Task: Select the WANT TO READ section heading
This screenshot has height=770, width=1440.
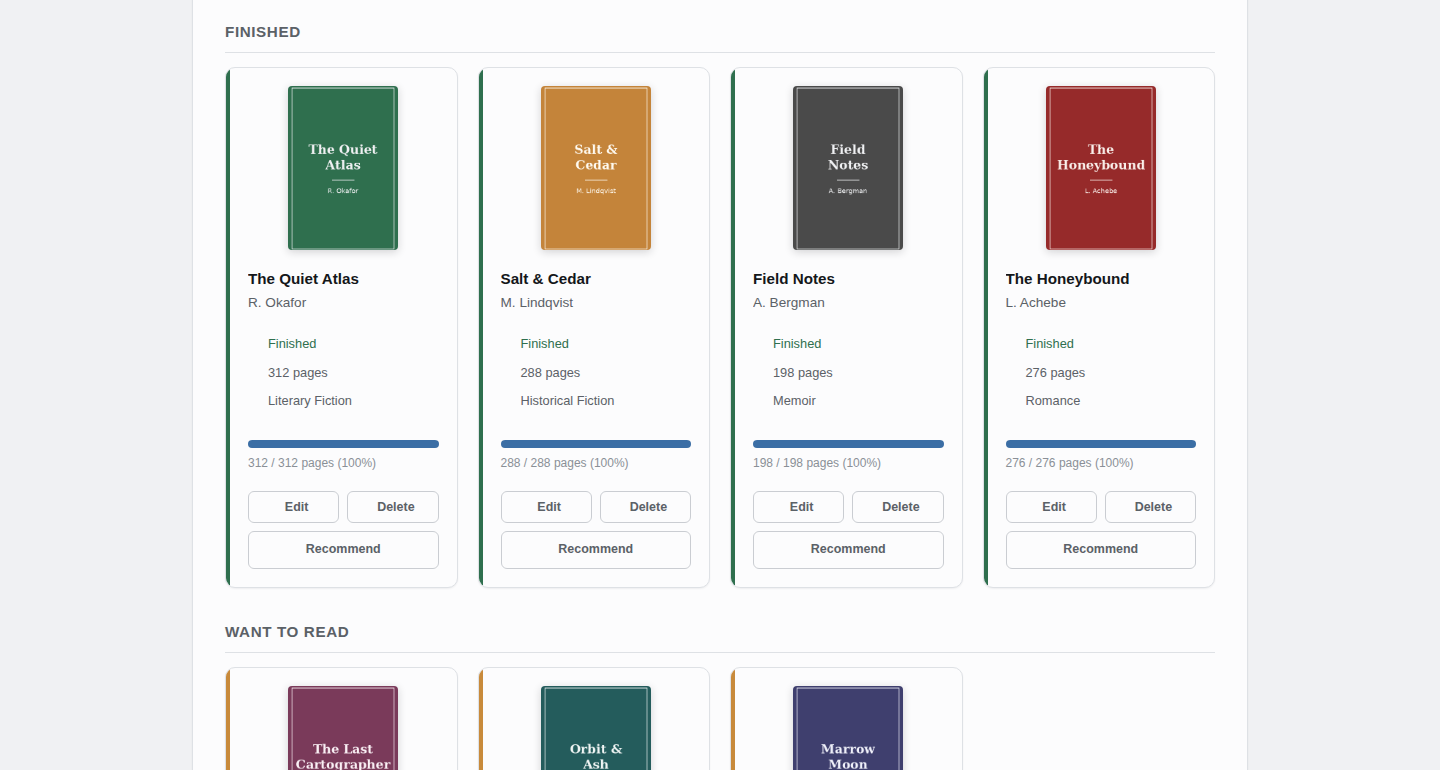Action: pyautogui.click(x=287, y=632)
